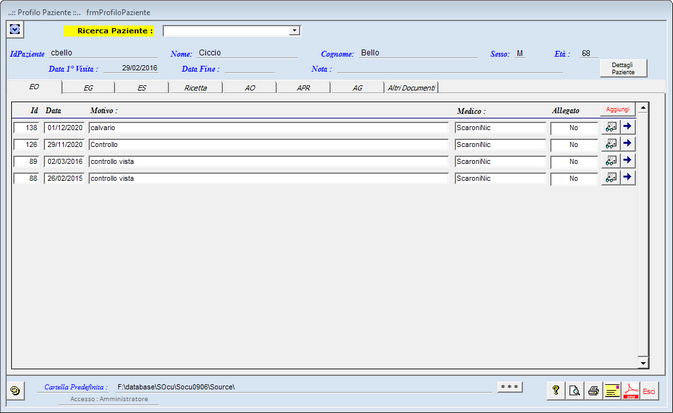Open print preview with magnifier page icon
This screenshot has height=413, width=673.
click(x=574, y=390)
